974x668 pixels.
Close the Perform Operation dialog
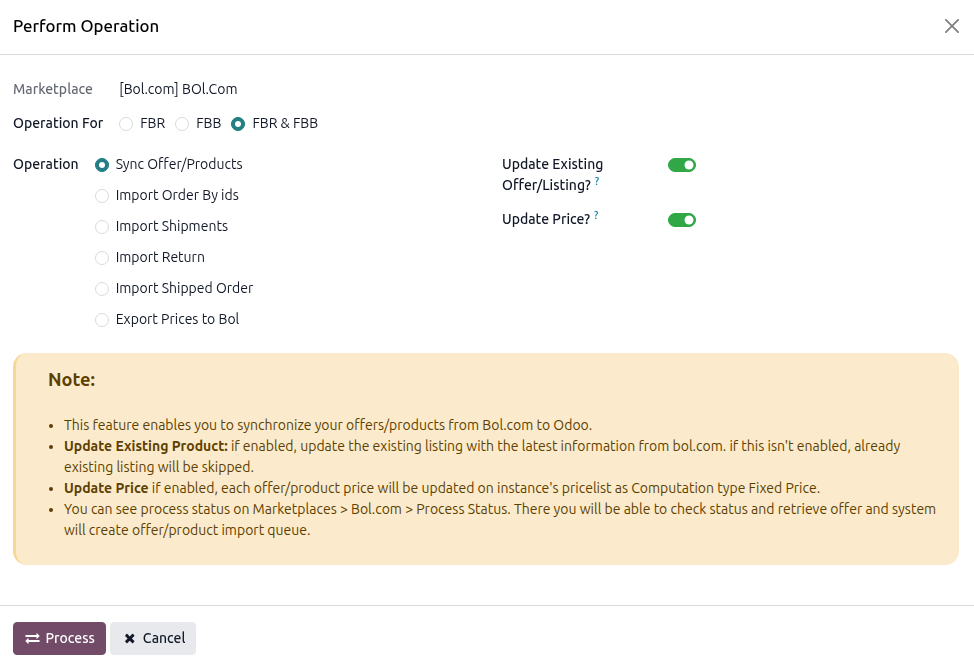click(952, 26)
